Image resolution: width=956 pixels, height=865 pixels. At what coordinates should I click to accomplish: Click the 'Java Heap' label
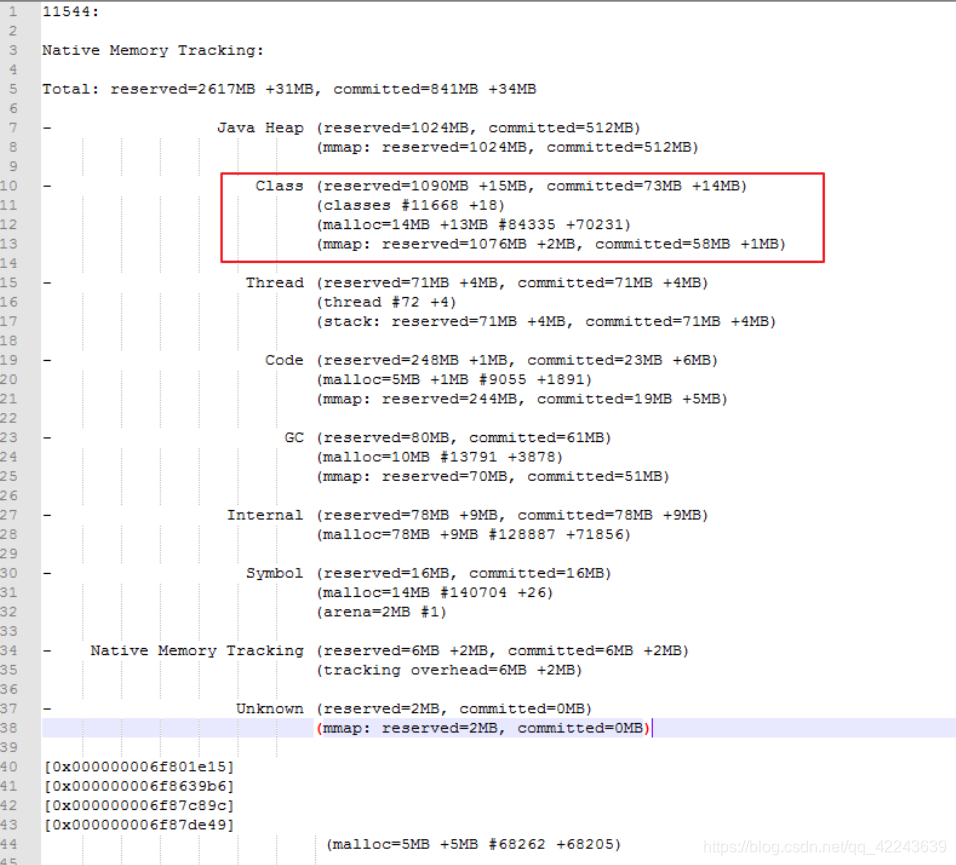point(260,128)
